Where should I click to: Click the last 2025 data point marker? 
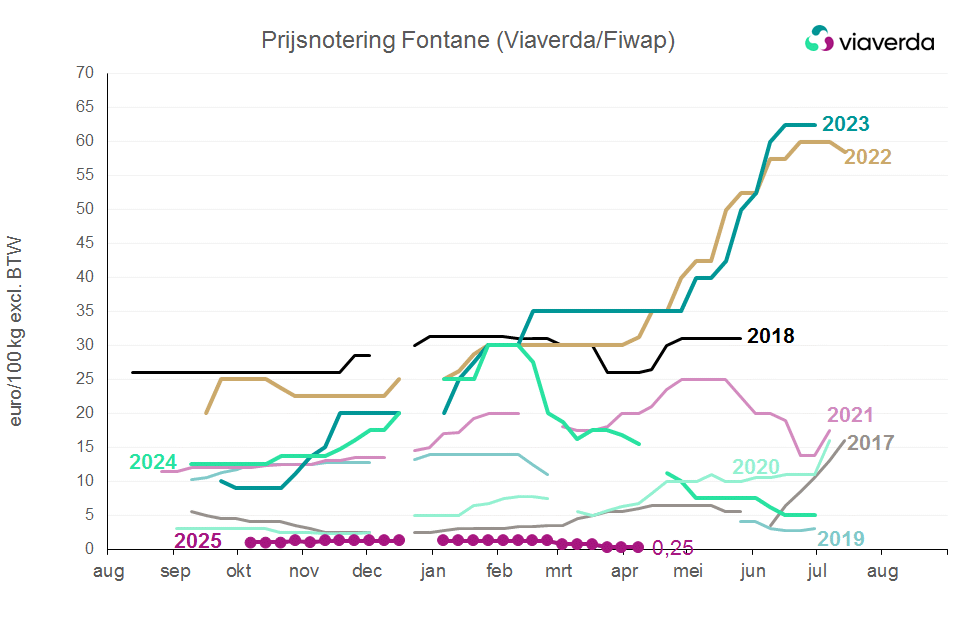tap(637, 547)
